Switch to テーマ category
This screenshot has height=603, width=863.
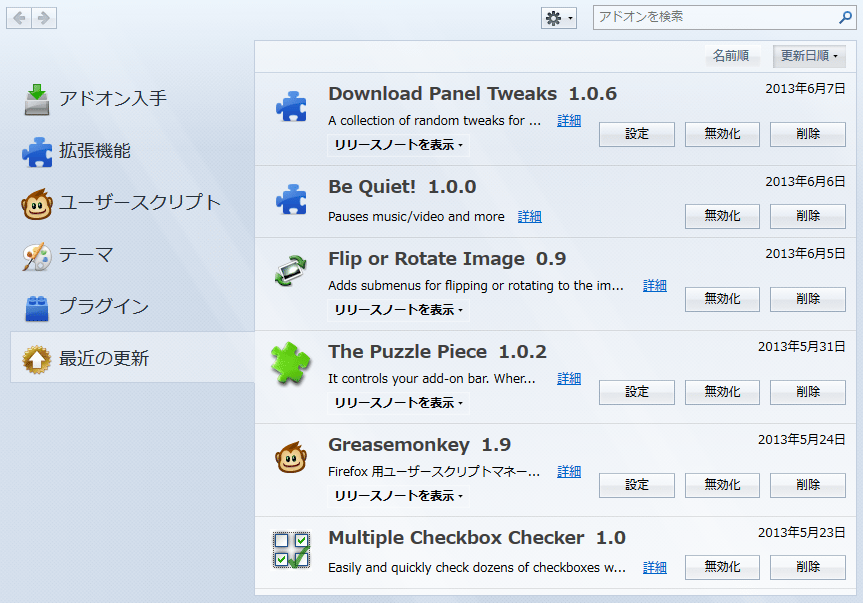[x=132, y=255]
